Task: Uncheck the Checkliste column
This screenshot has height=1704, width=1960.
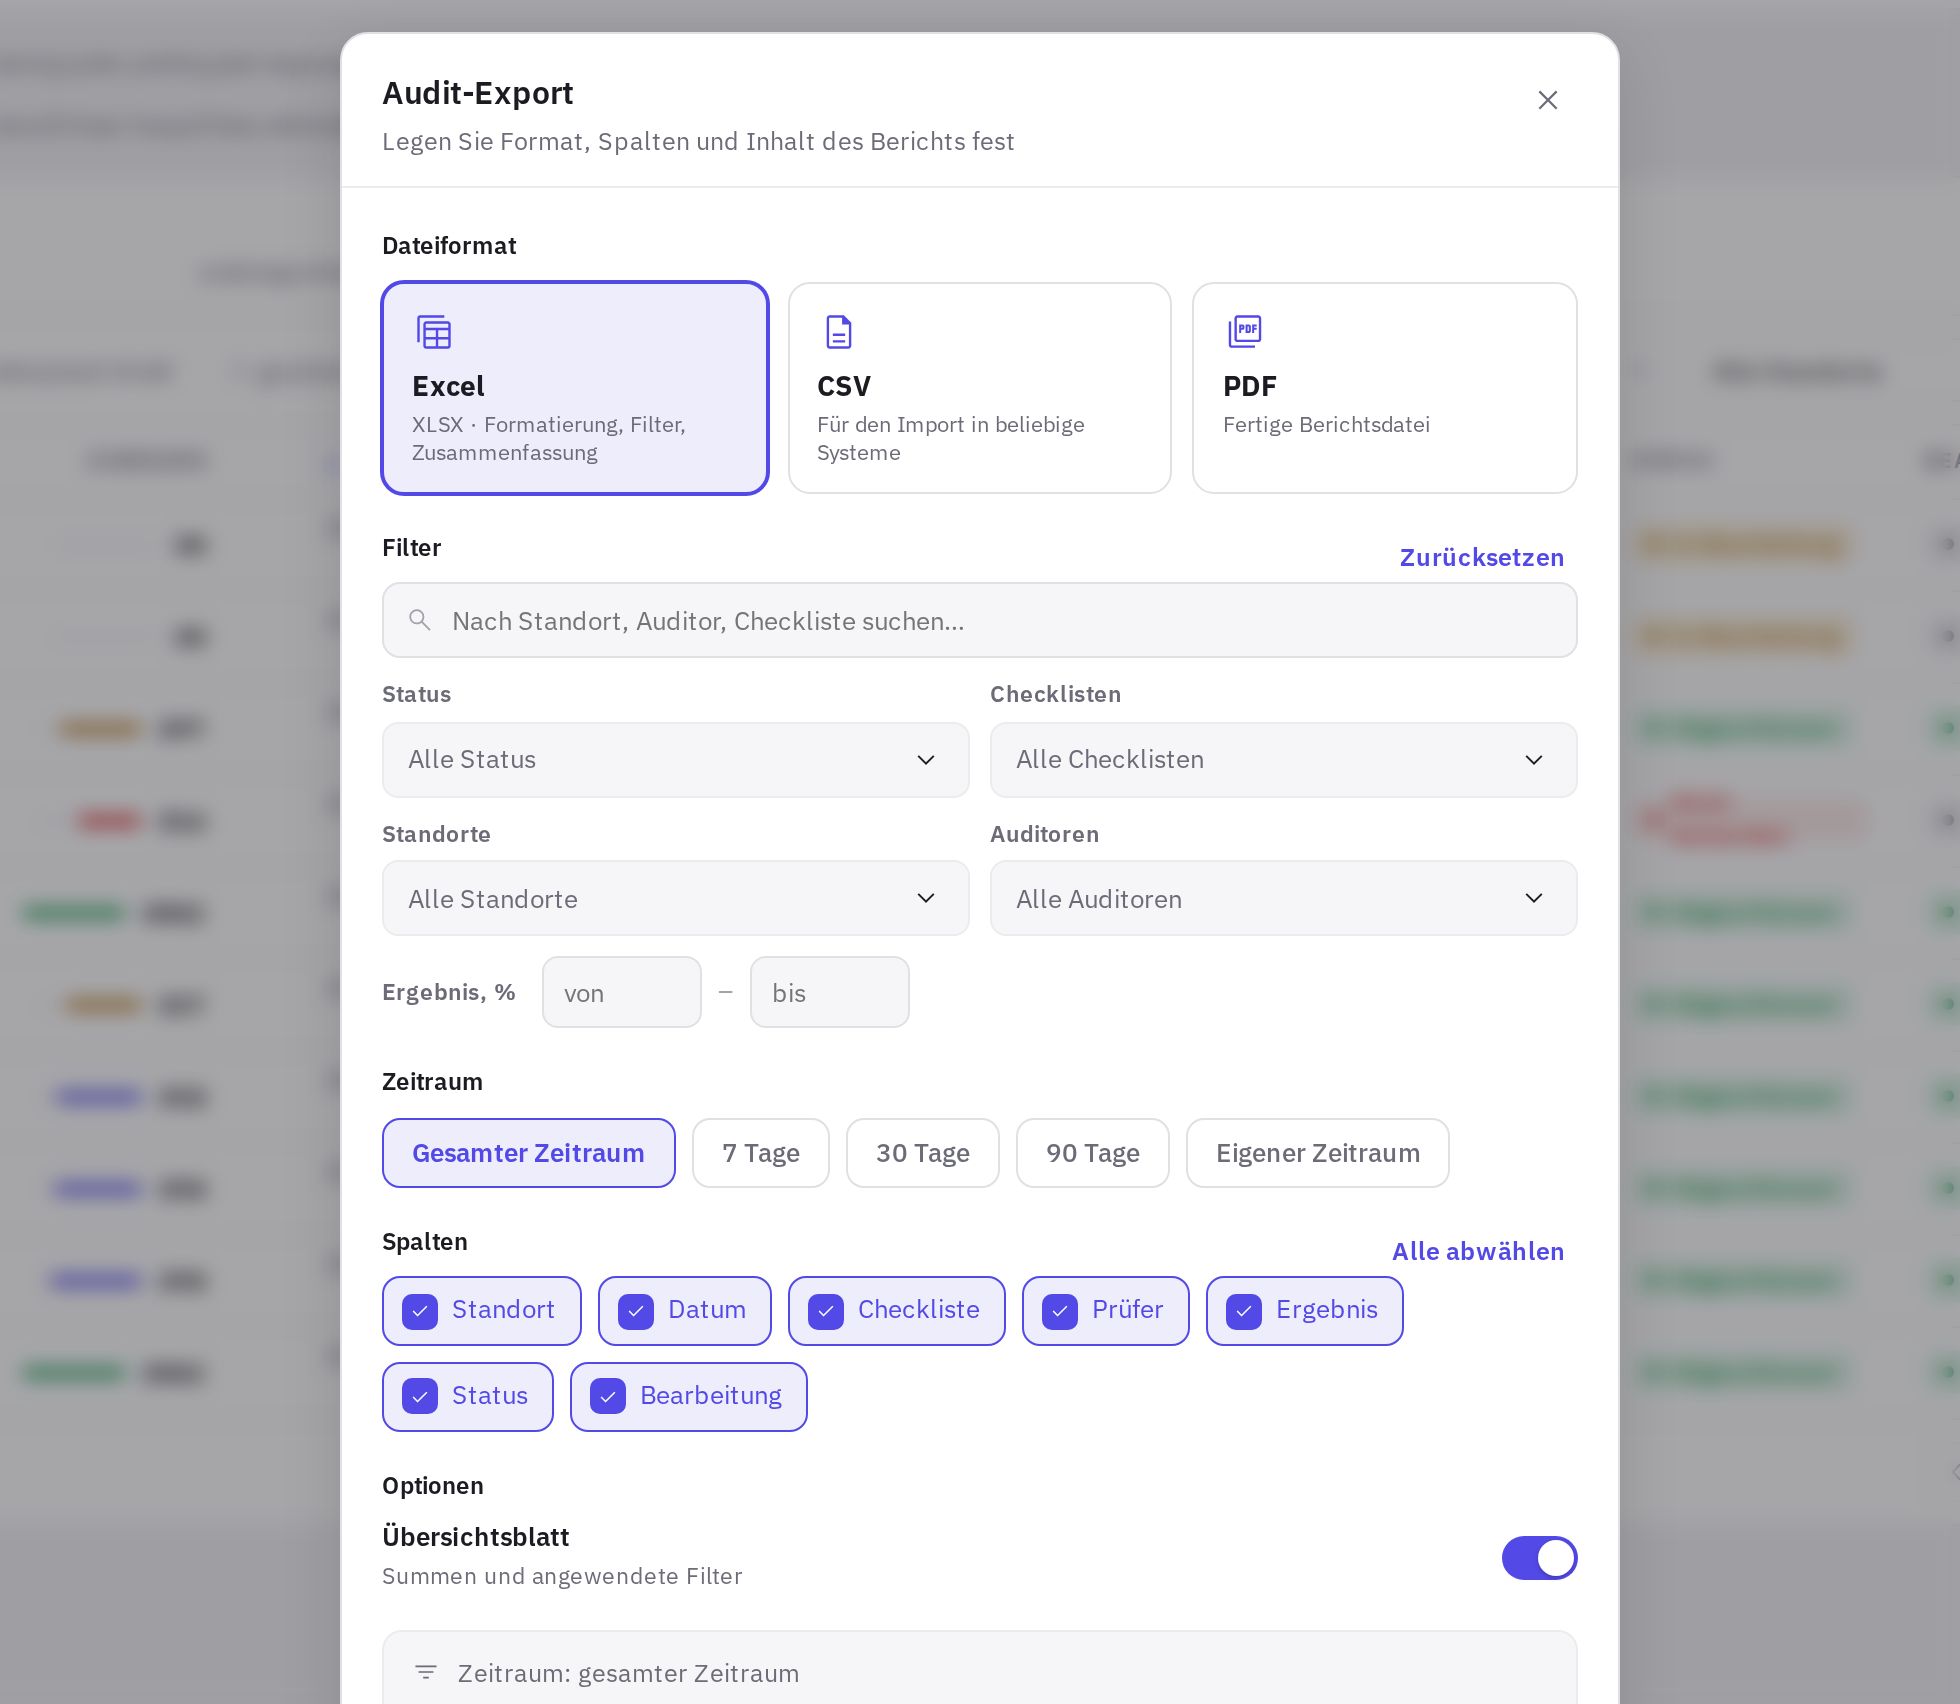Action: point(897,1311)
